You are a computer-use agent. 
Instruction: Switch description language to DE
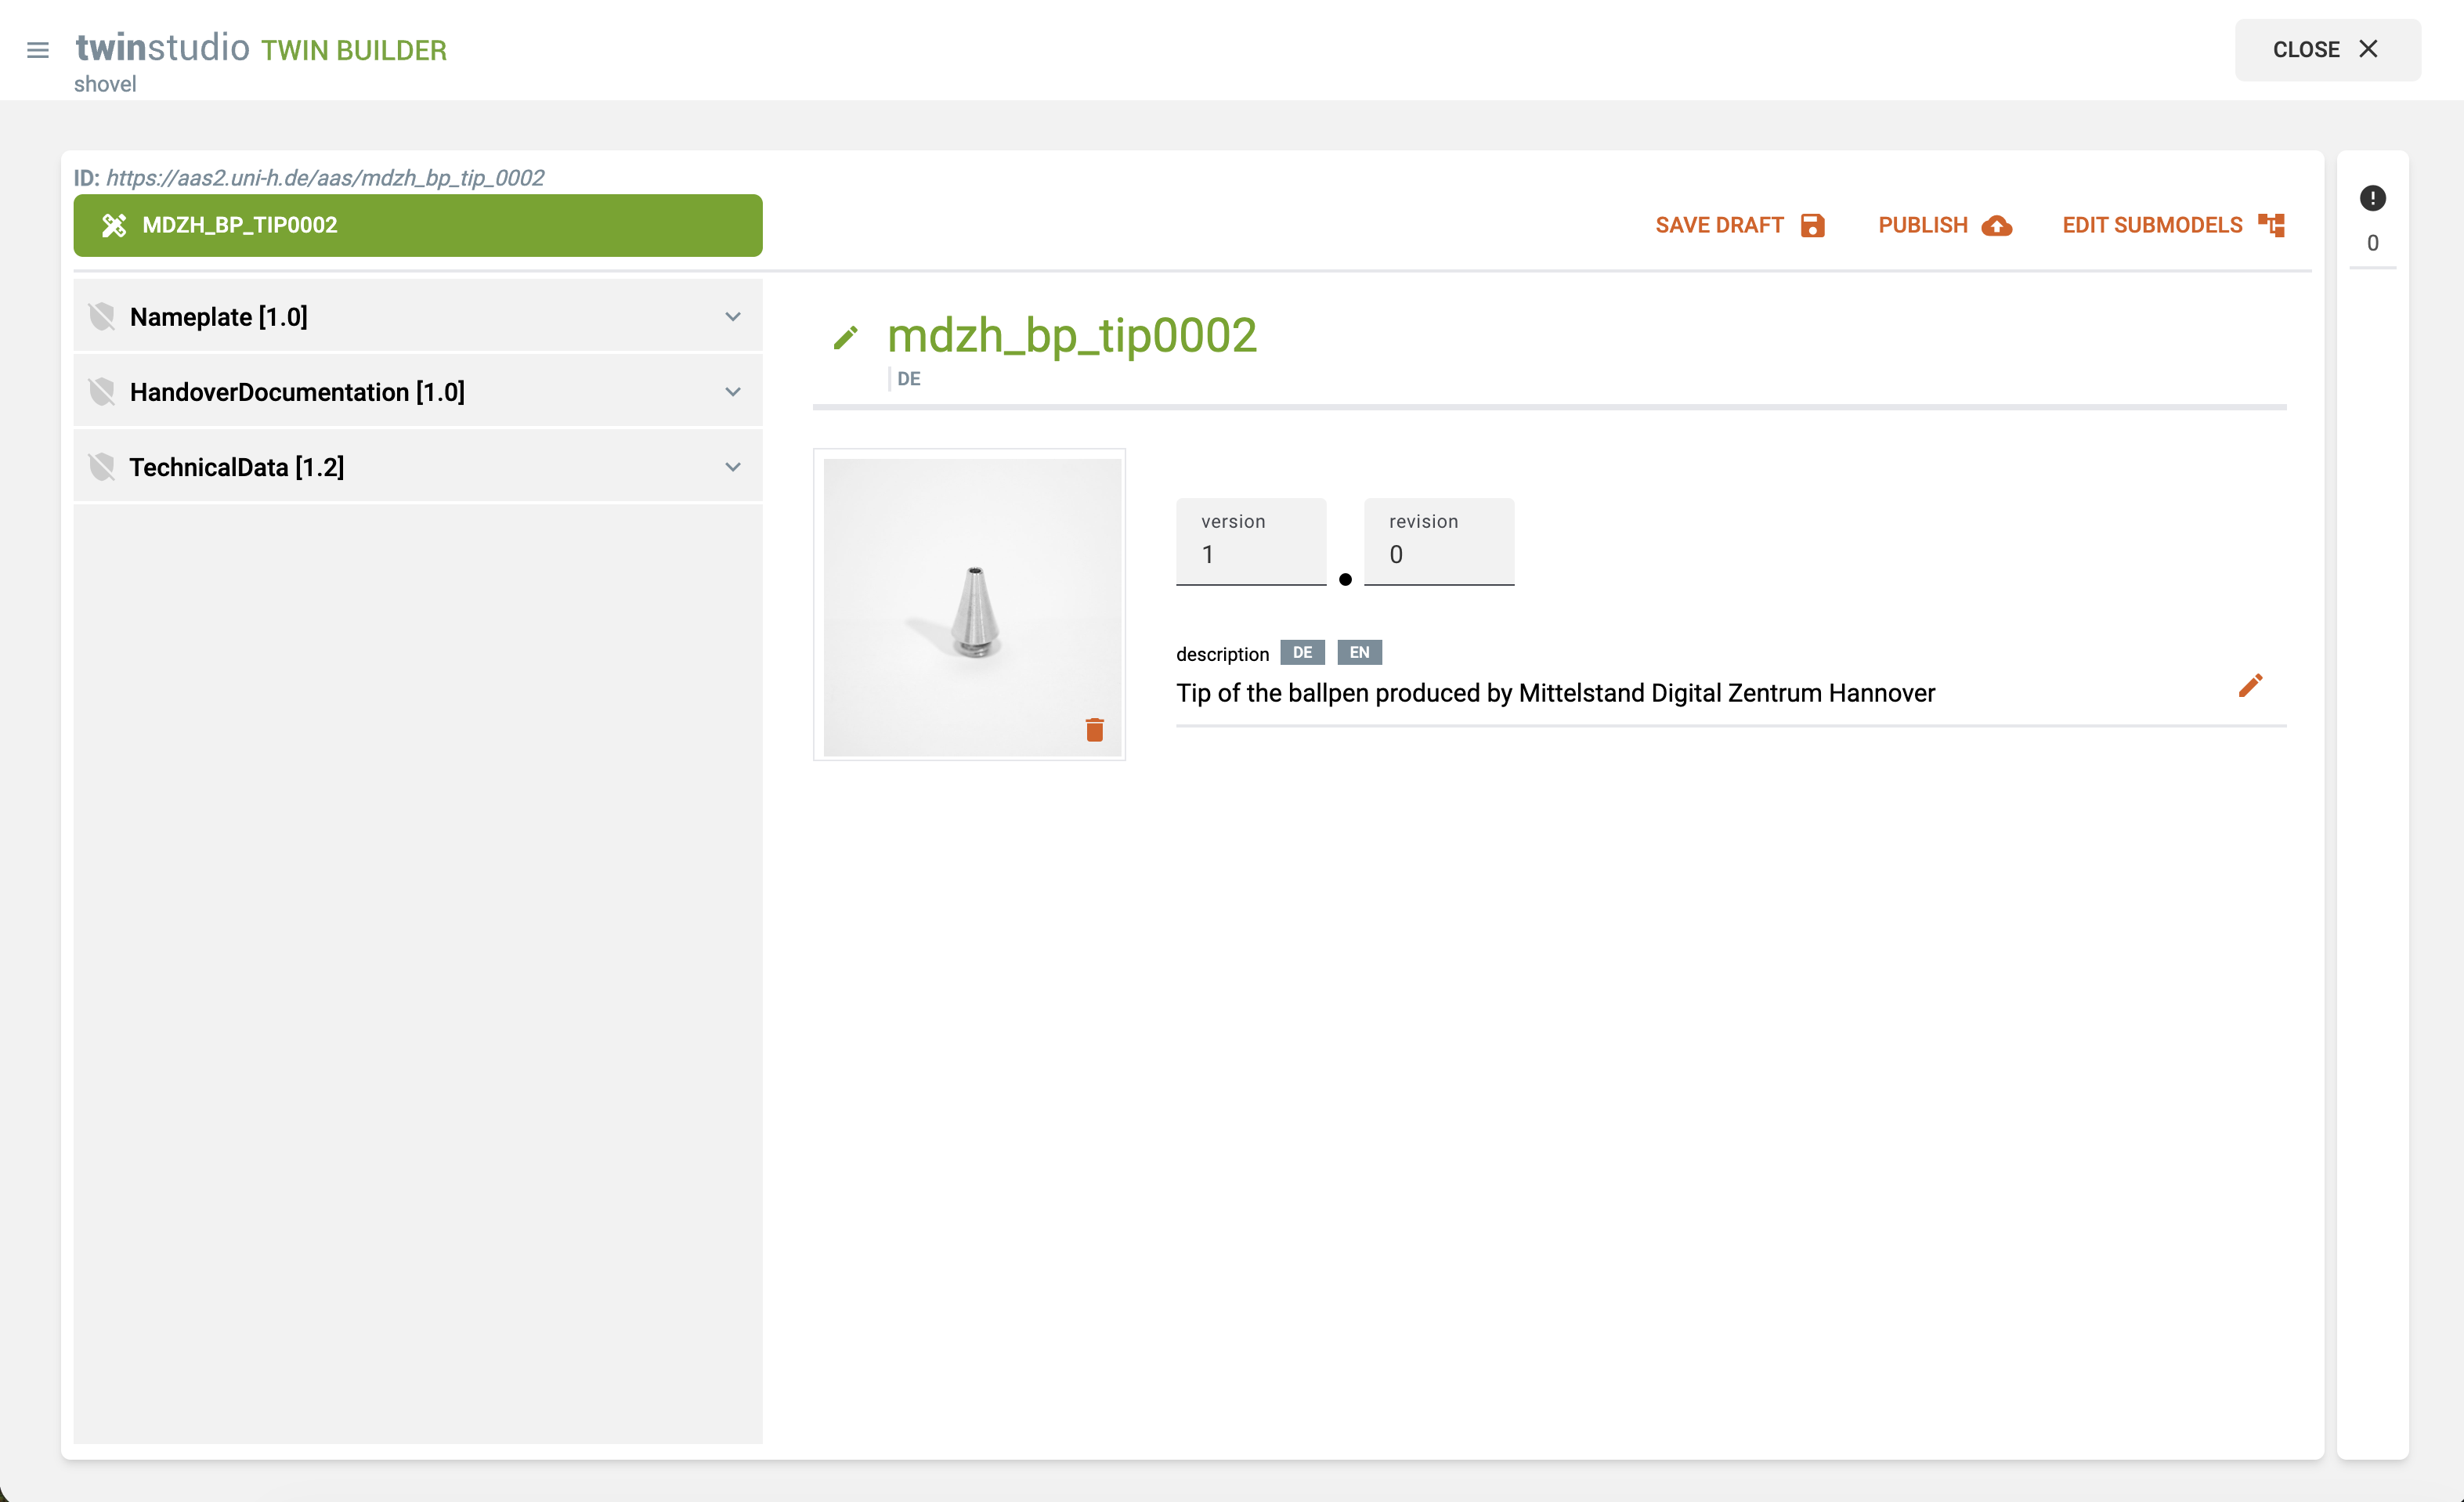tap(1302, 653)
